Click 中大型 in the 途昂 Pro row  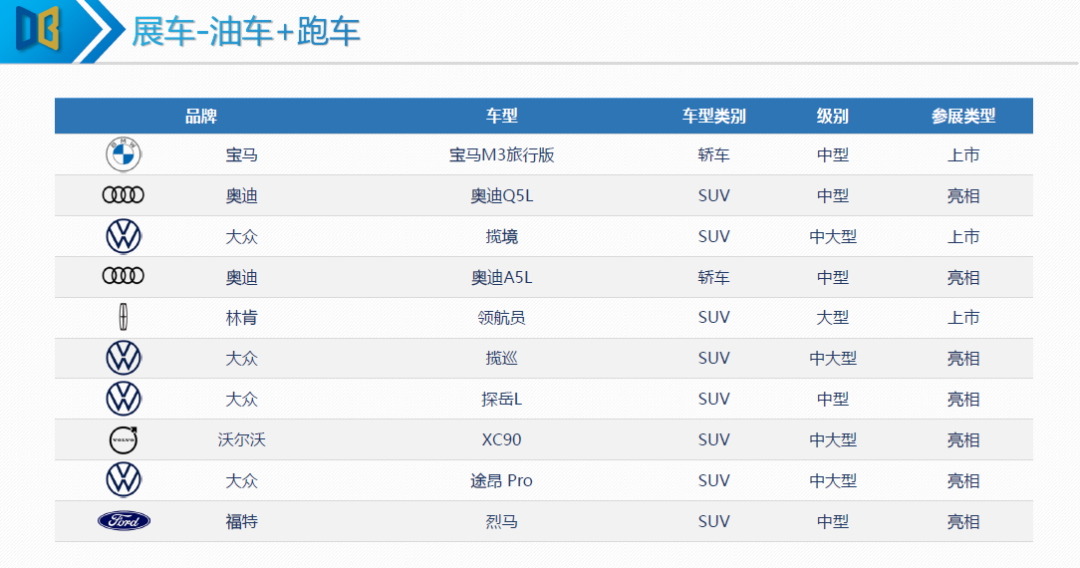(833, 481)
